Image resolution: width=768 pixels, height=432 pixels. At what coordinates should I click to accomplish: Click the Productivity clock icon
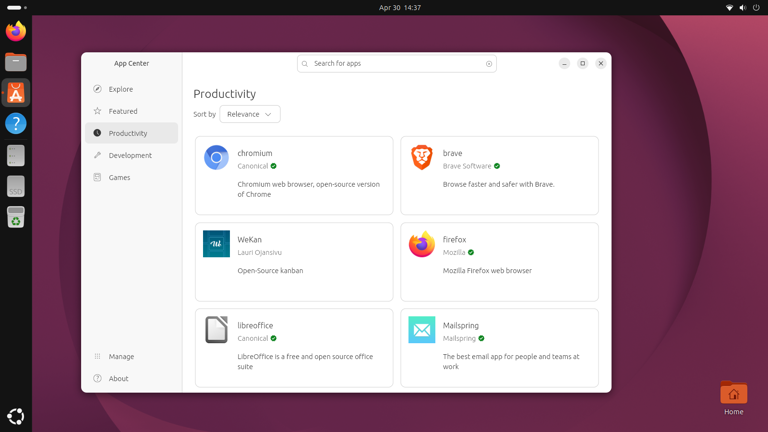click(x=97, y=133)
